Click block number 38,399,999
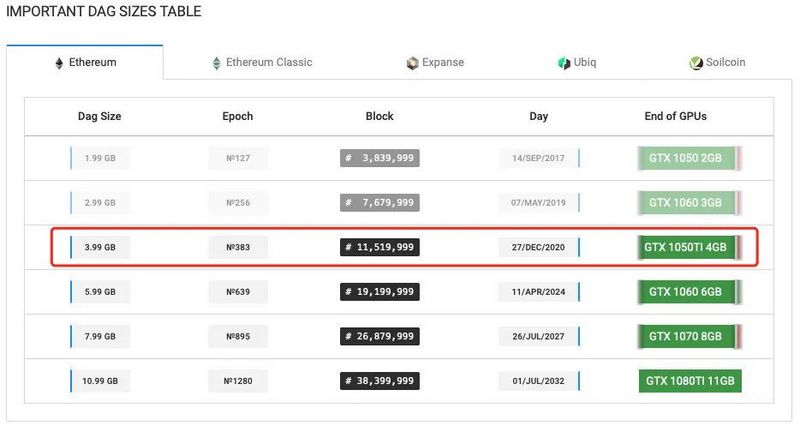The height and width of the screenshot is (426, 800). tap(379, 381)
